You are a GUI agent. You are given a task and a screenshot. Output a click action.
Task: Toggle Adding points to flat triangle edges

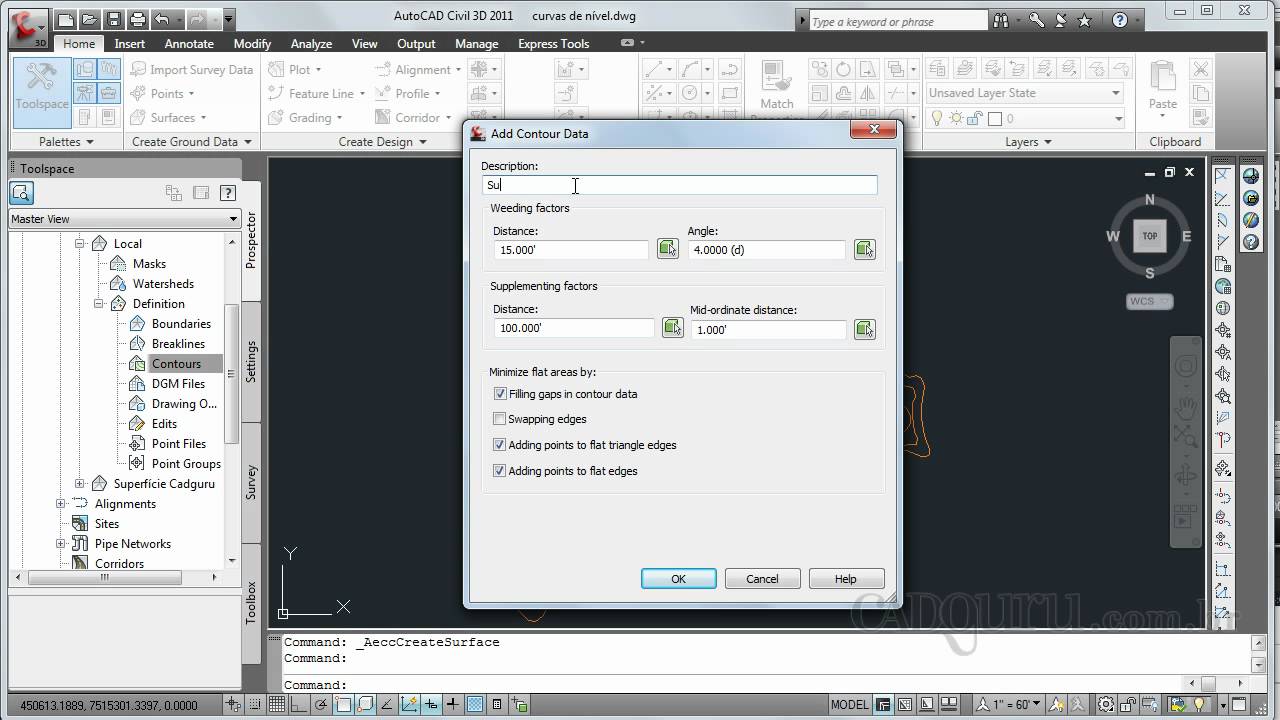click(x=500, y=445)
